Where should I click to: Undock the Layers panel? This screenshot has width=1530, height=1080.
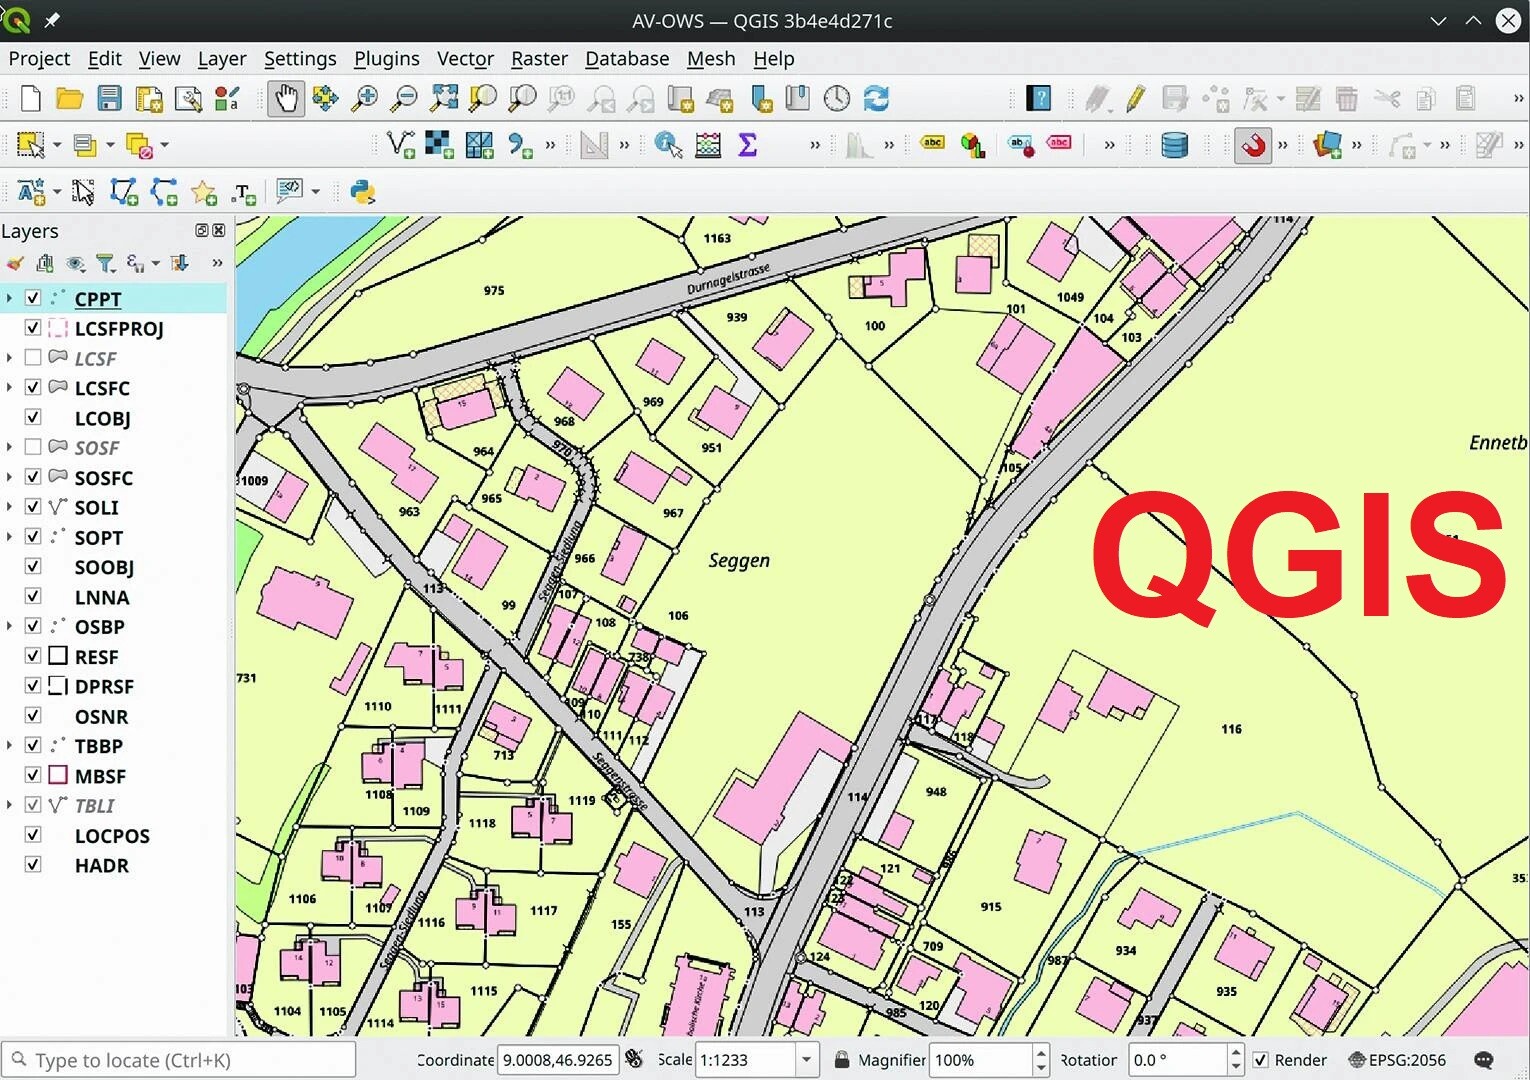pos(202,230)
